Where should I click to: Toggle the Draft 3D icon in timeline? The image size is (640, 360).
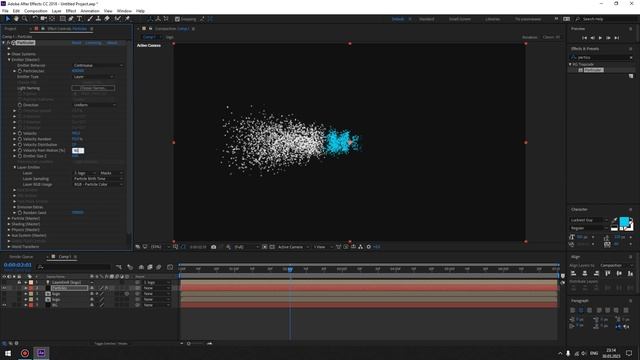130,267
